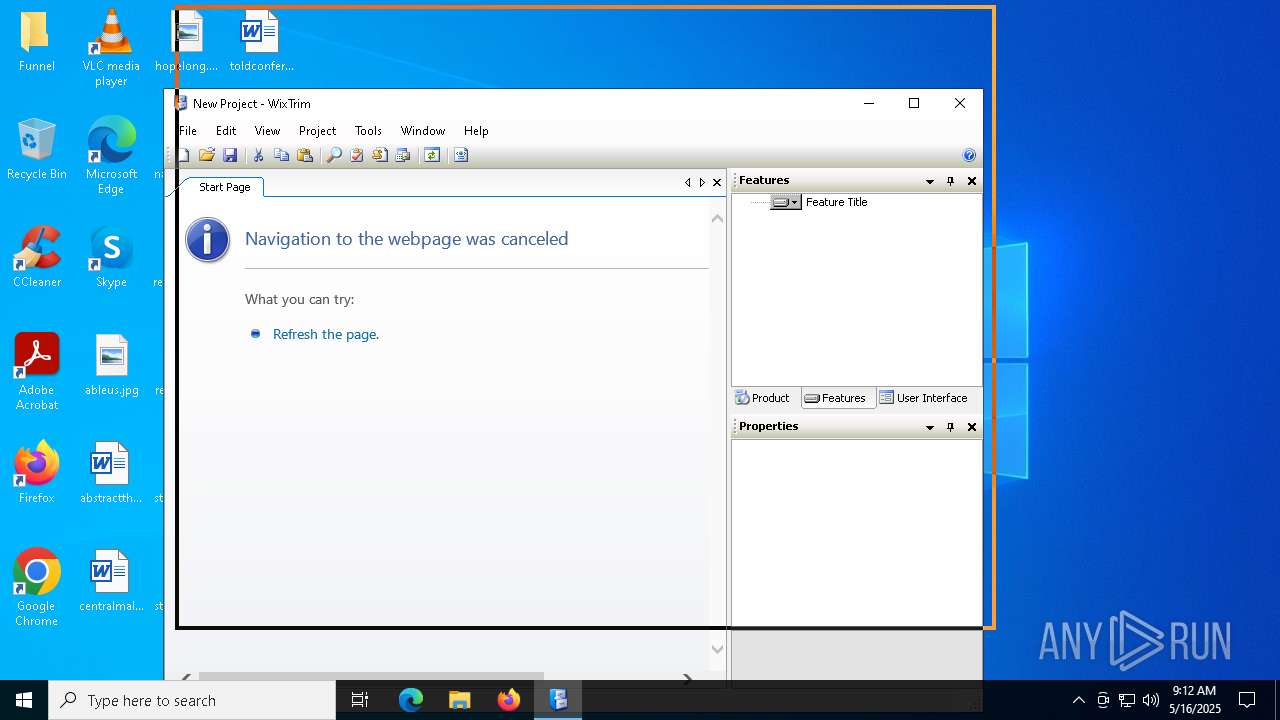Open the Edit menu

[226, 131]
